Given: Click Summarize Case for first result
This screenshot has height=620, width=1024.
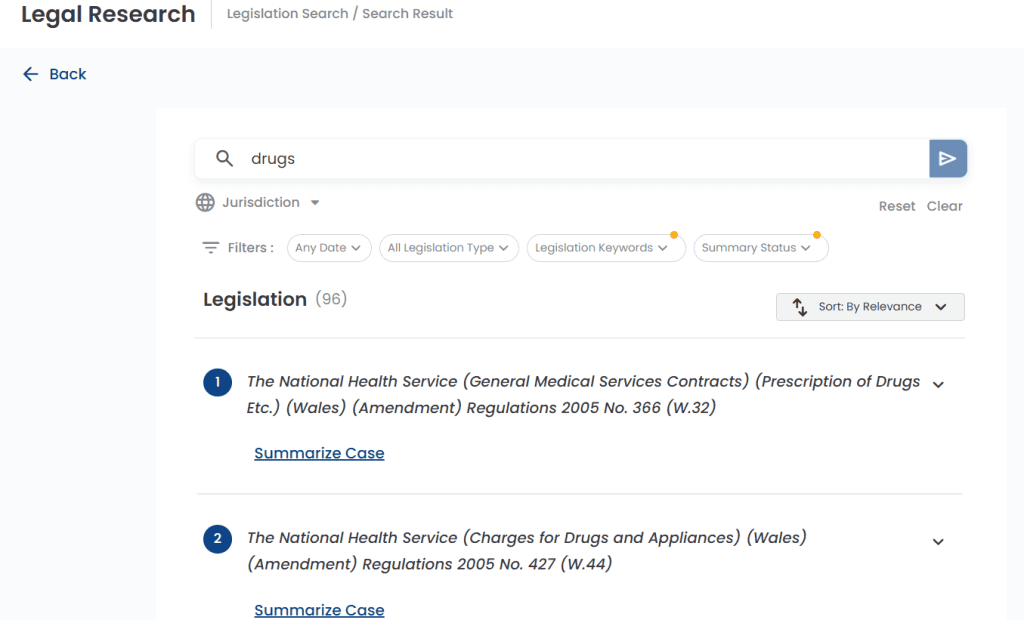Looking at the screenshot, I should pos(319,453).
